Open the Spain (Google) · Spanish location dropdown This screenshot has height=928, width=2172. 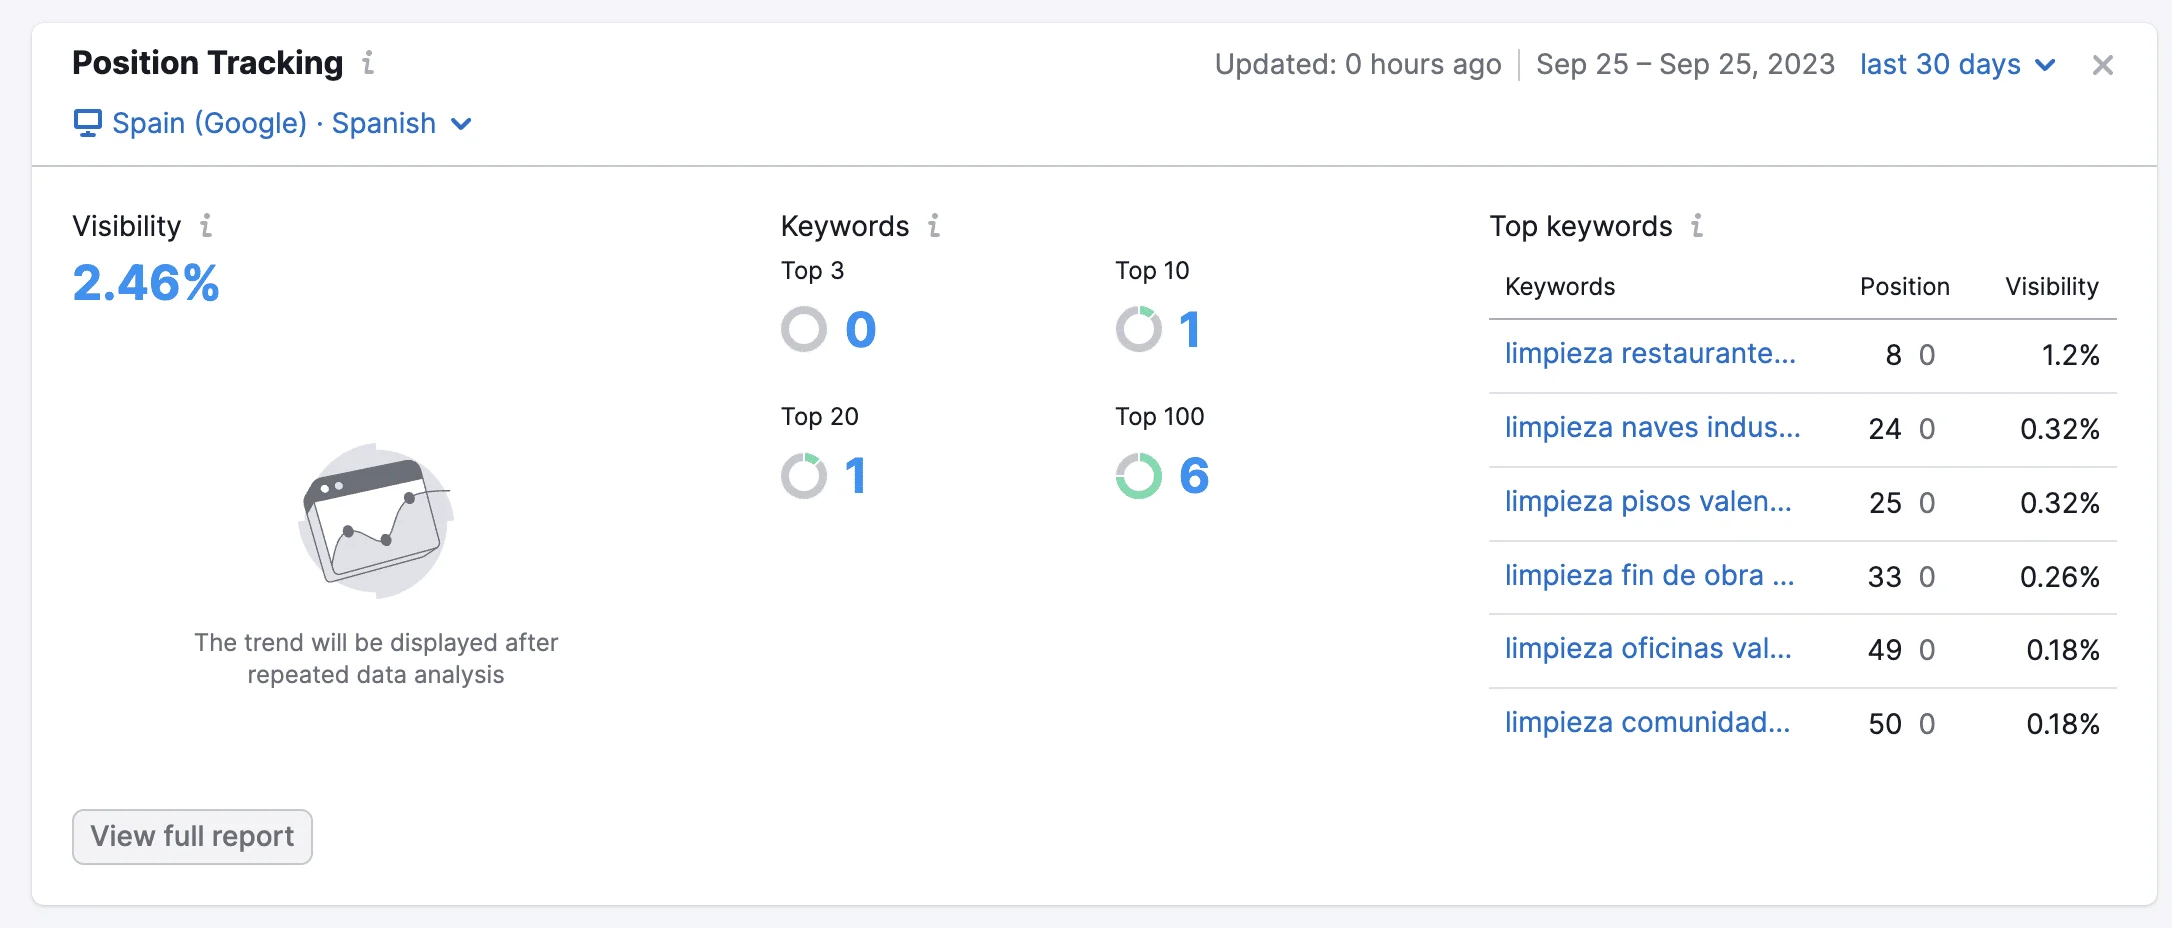272,123
